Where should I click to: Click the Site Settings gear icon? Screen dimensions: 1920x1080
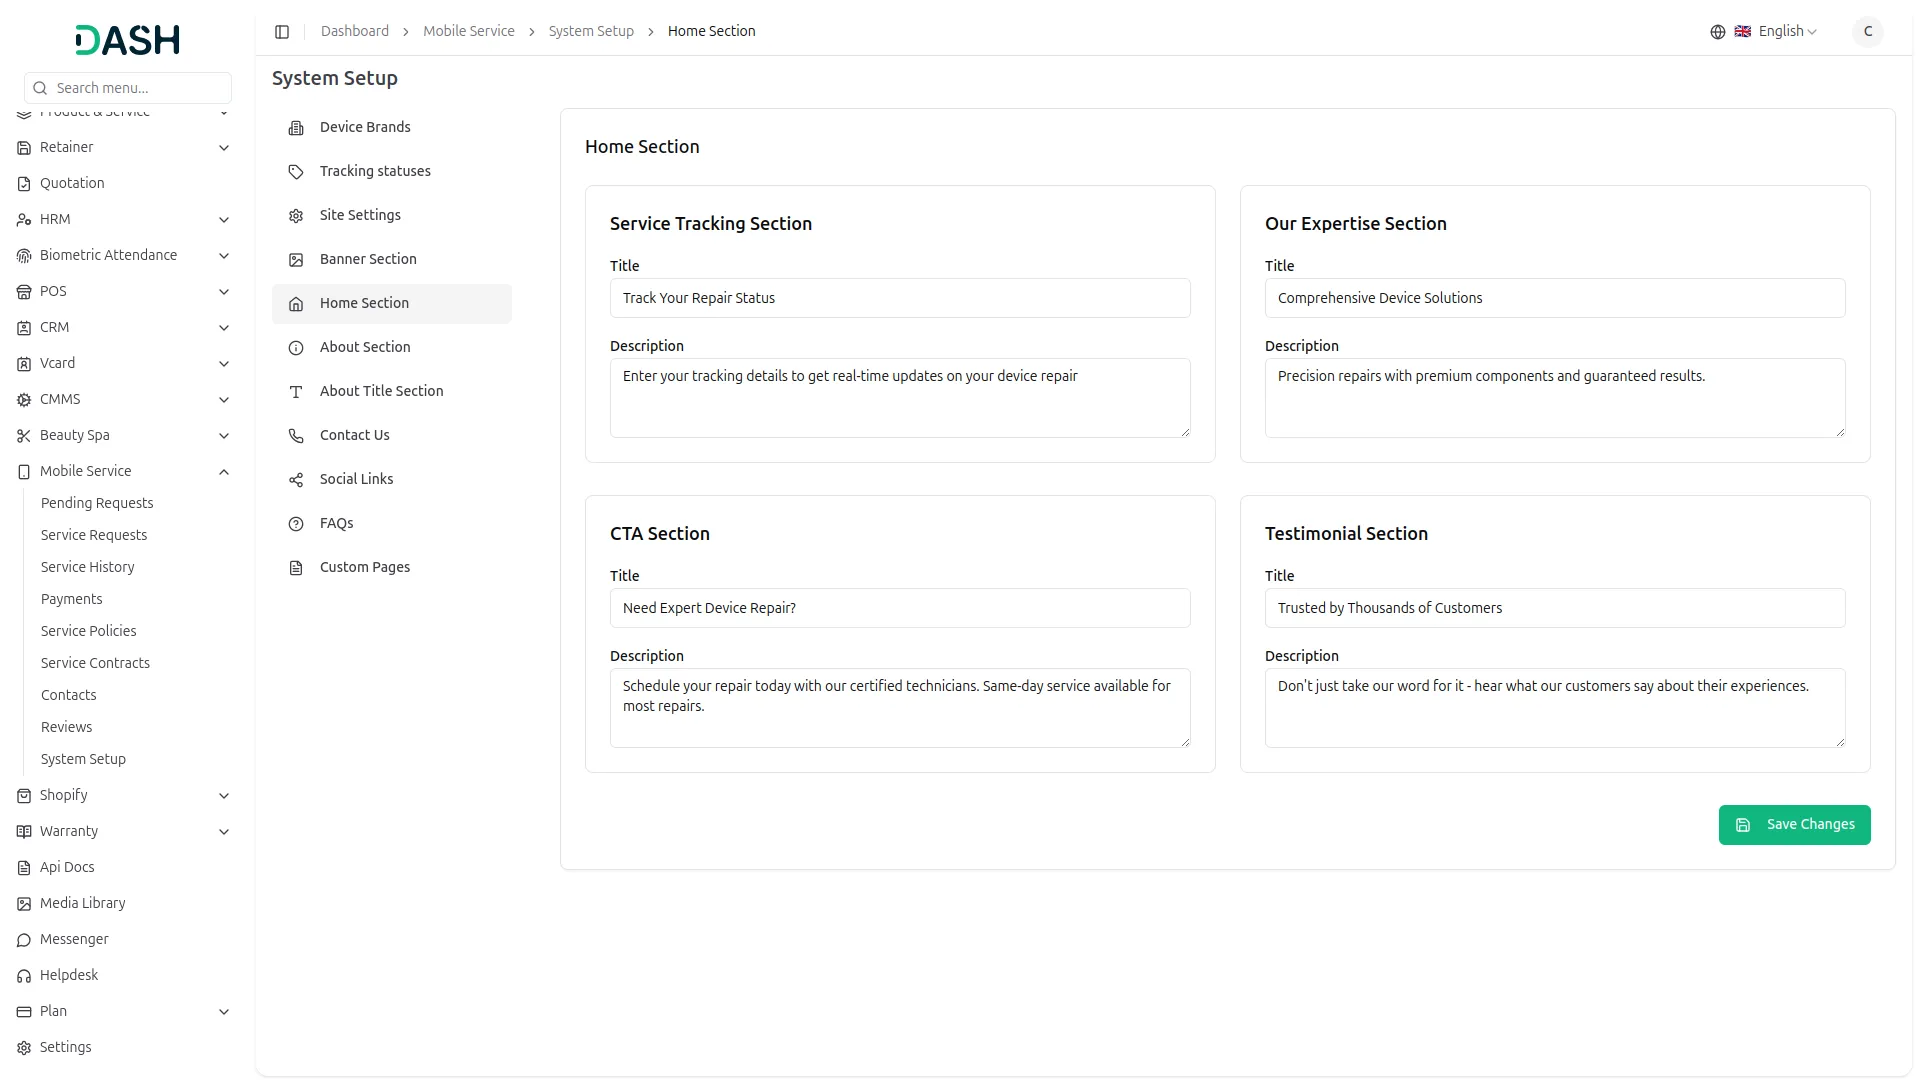point(295,216)
